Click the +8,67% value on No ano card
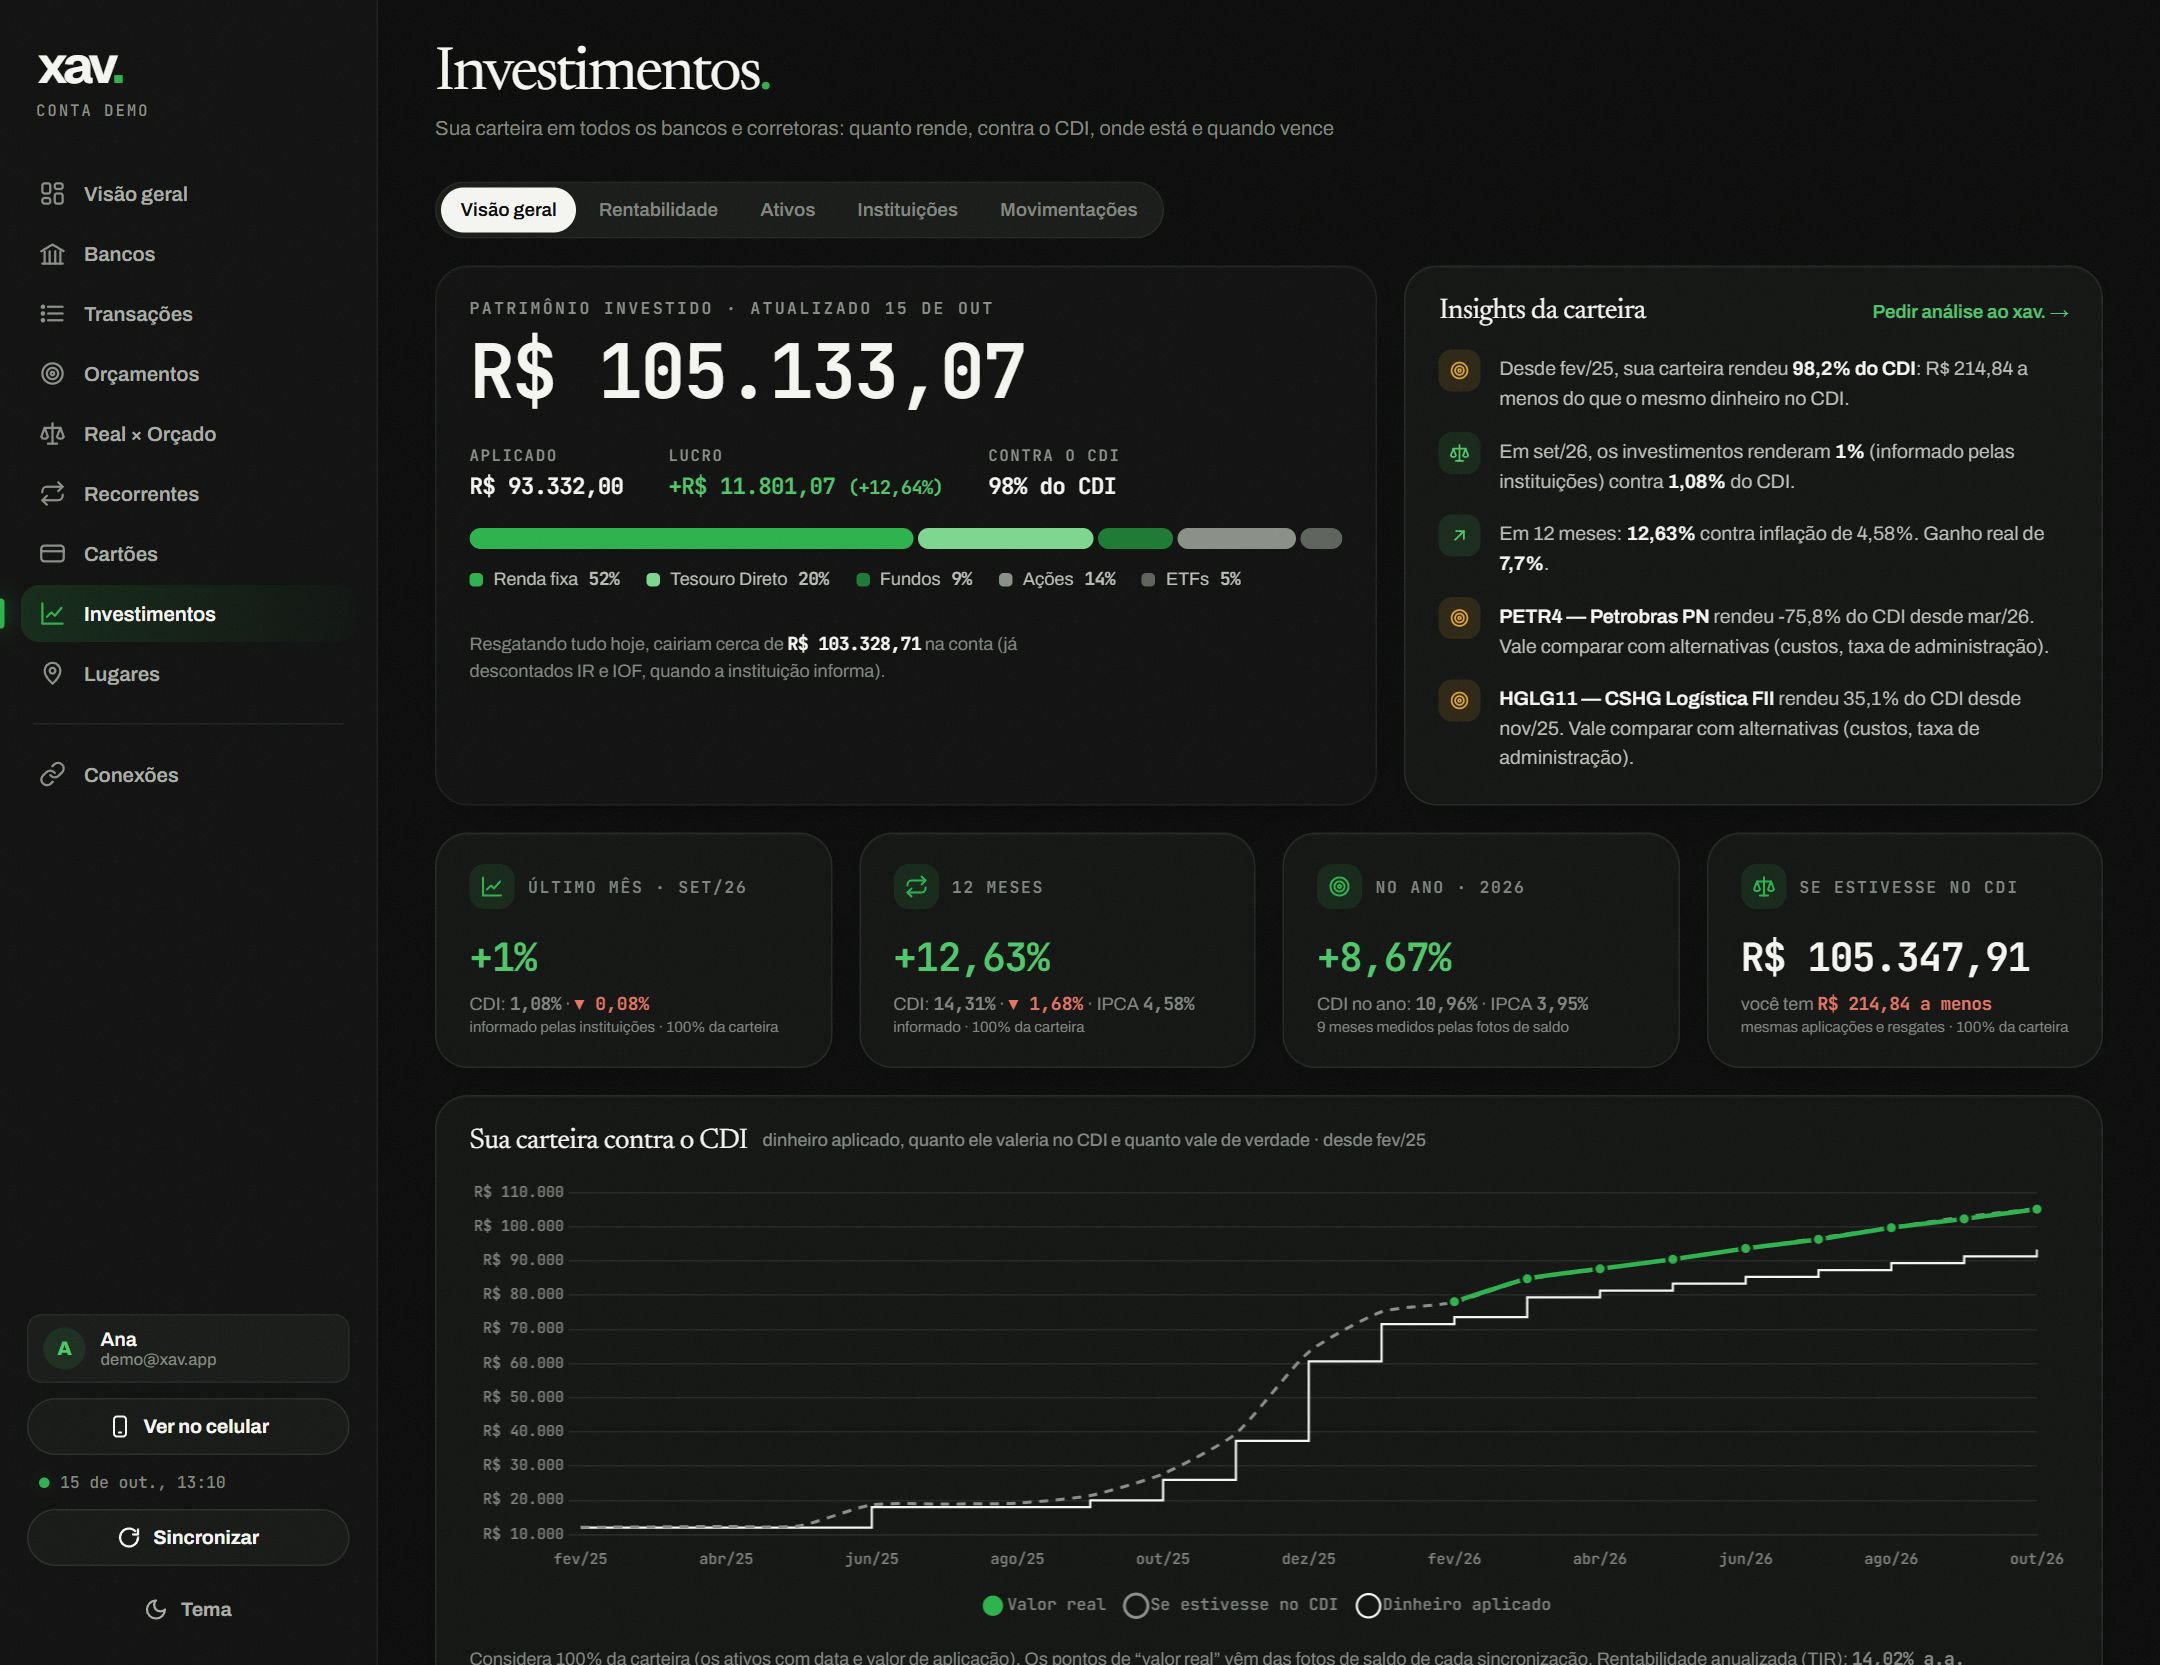 (x=1385, y=958)
